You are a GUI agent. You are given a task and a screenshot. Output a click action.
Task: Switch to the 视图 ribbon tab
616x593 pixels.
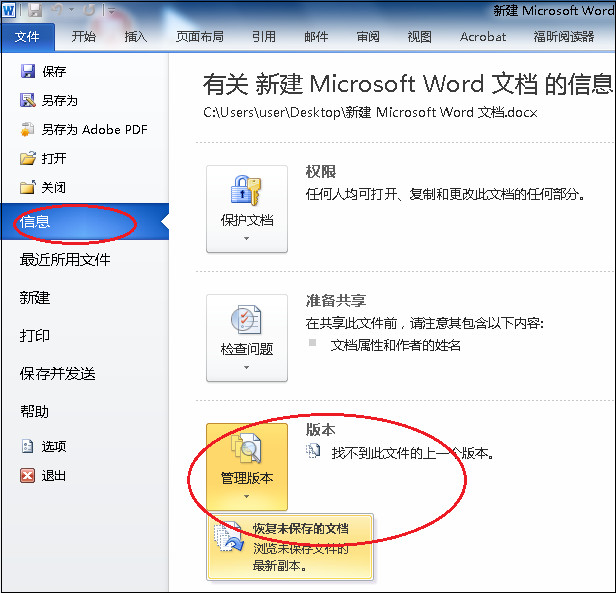click(419, 37)
